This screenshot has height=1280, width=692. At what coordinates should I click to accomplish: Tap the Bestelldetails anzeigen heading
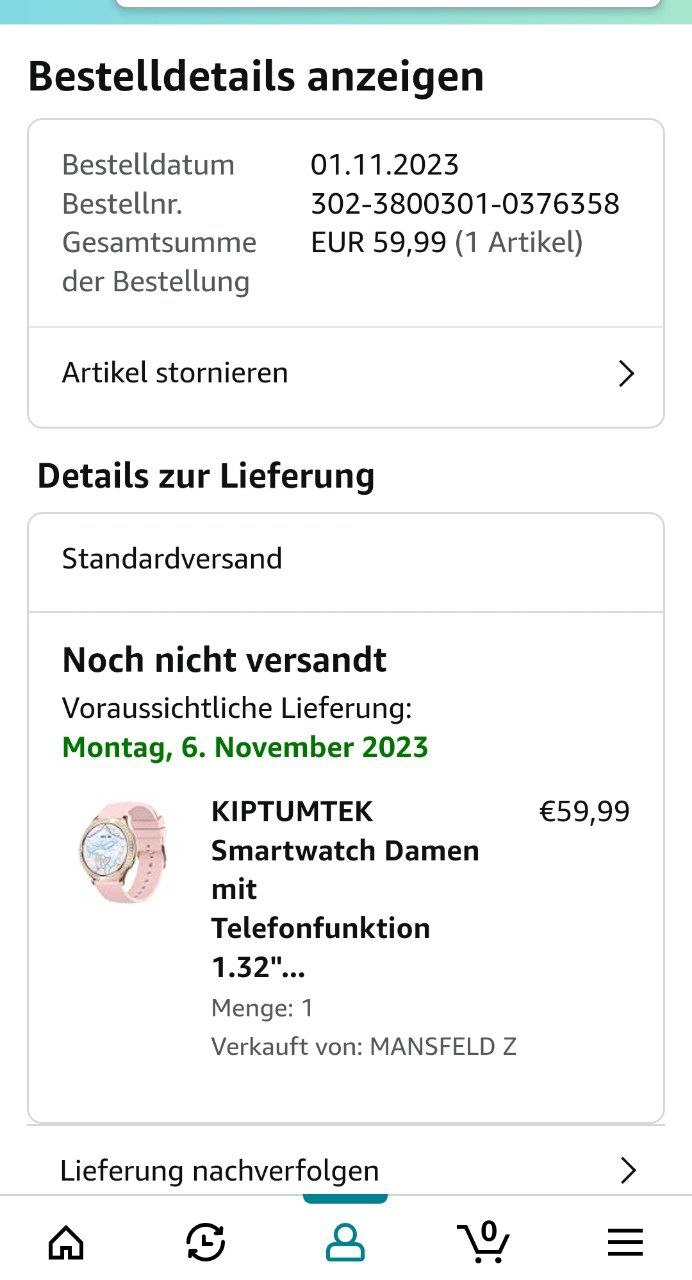click(256, 77)
